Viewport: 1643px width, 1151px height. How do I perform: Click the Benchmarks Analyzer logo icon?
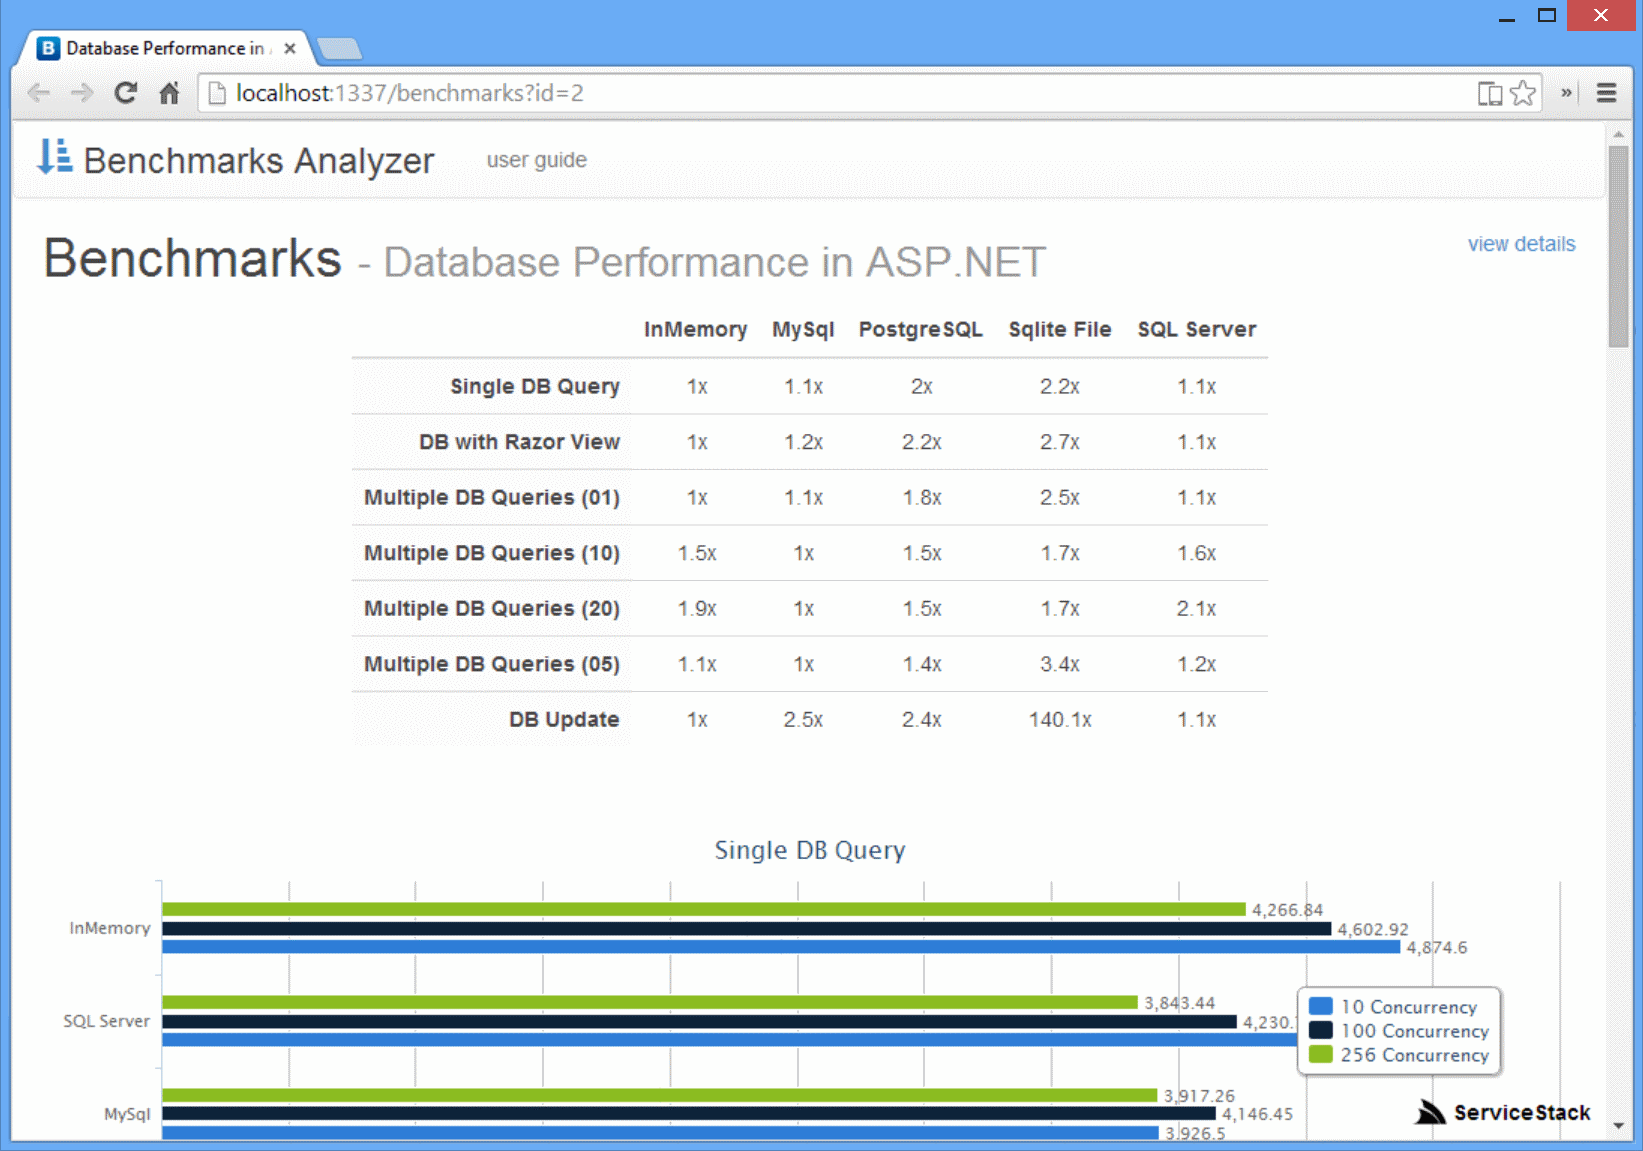(54, 157)
